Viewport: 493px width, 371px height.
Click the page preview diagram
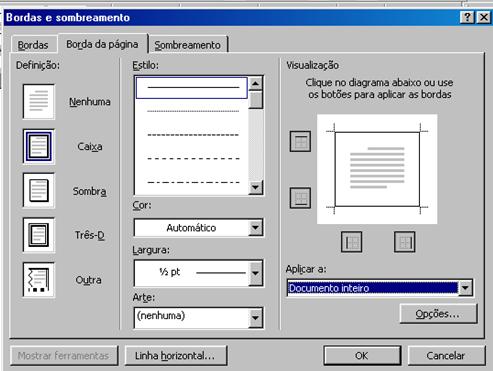pos(377,169)
